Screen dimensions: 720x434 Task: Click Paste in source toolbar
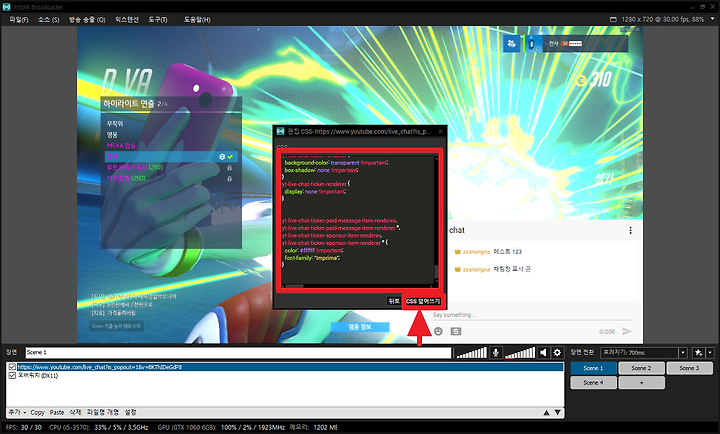pyautogui.click(x=57, y=412)
